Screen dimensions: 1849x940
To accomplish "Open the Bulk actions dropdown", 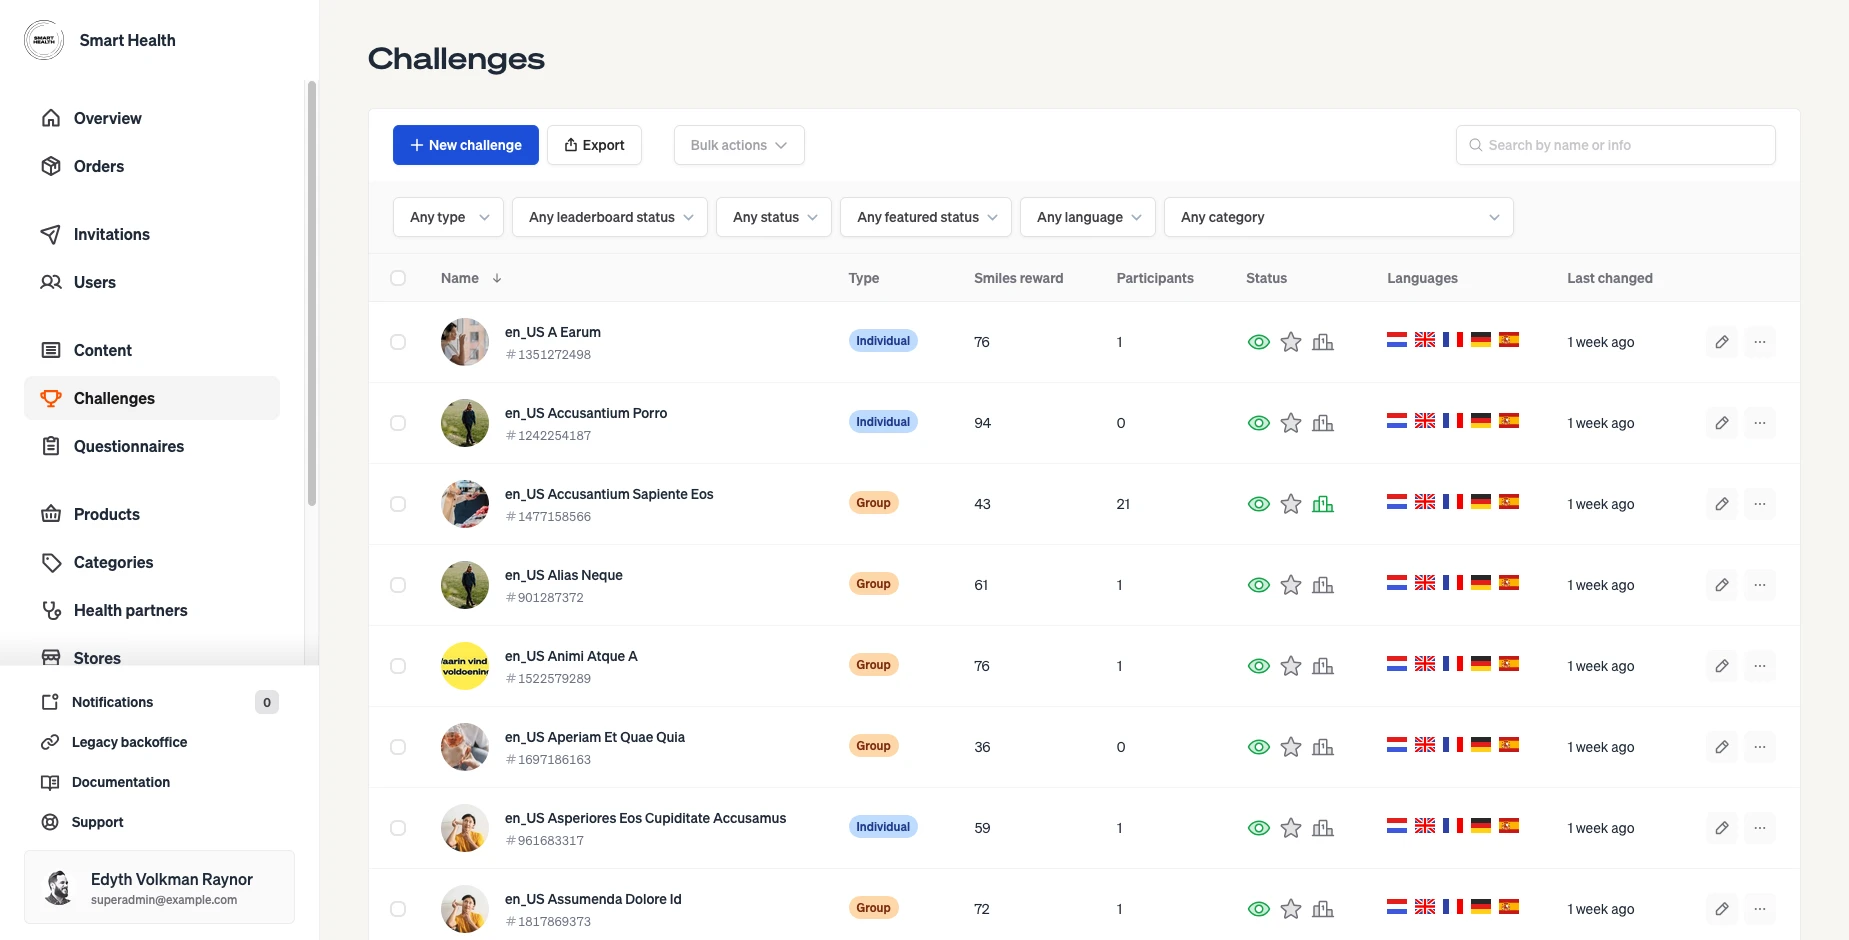I will [x=739, y=145].
